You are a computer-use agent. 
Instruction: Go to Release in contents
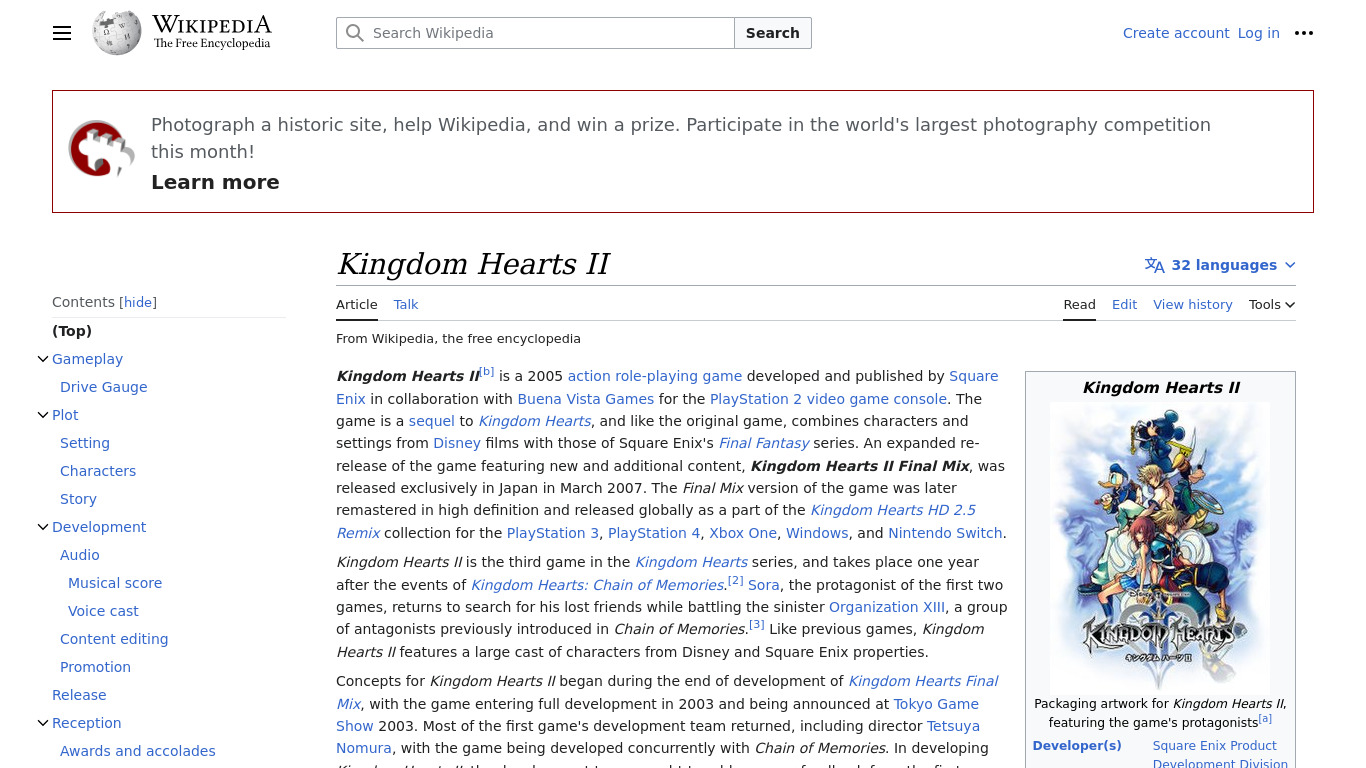pos(79,695)
